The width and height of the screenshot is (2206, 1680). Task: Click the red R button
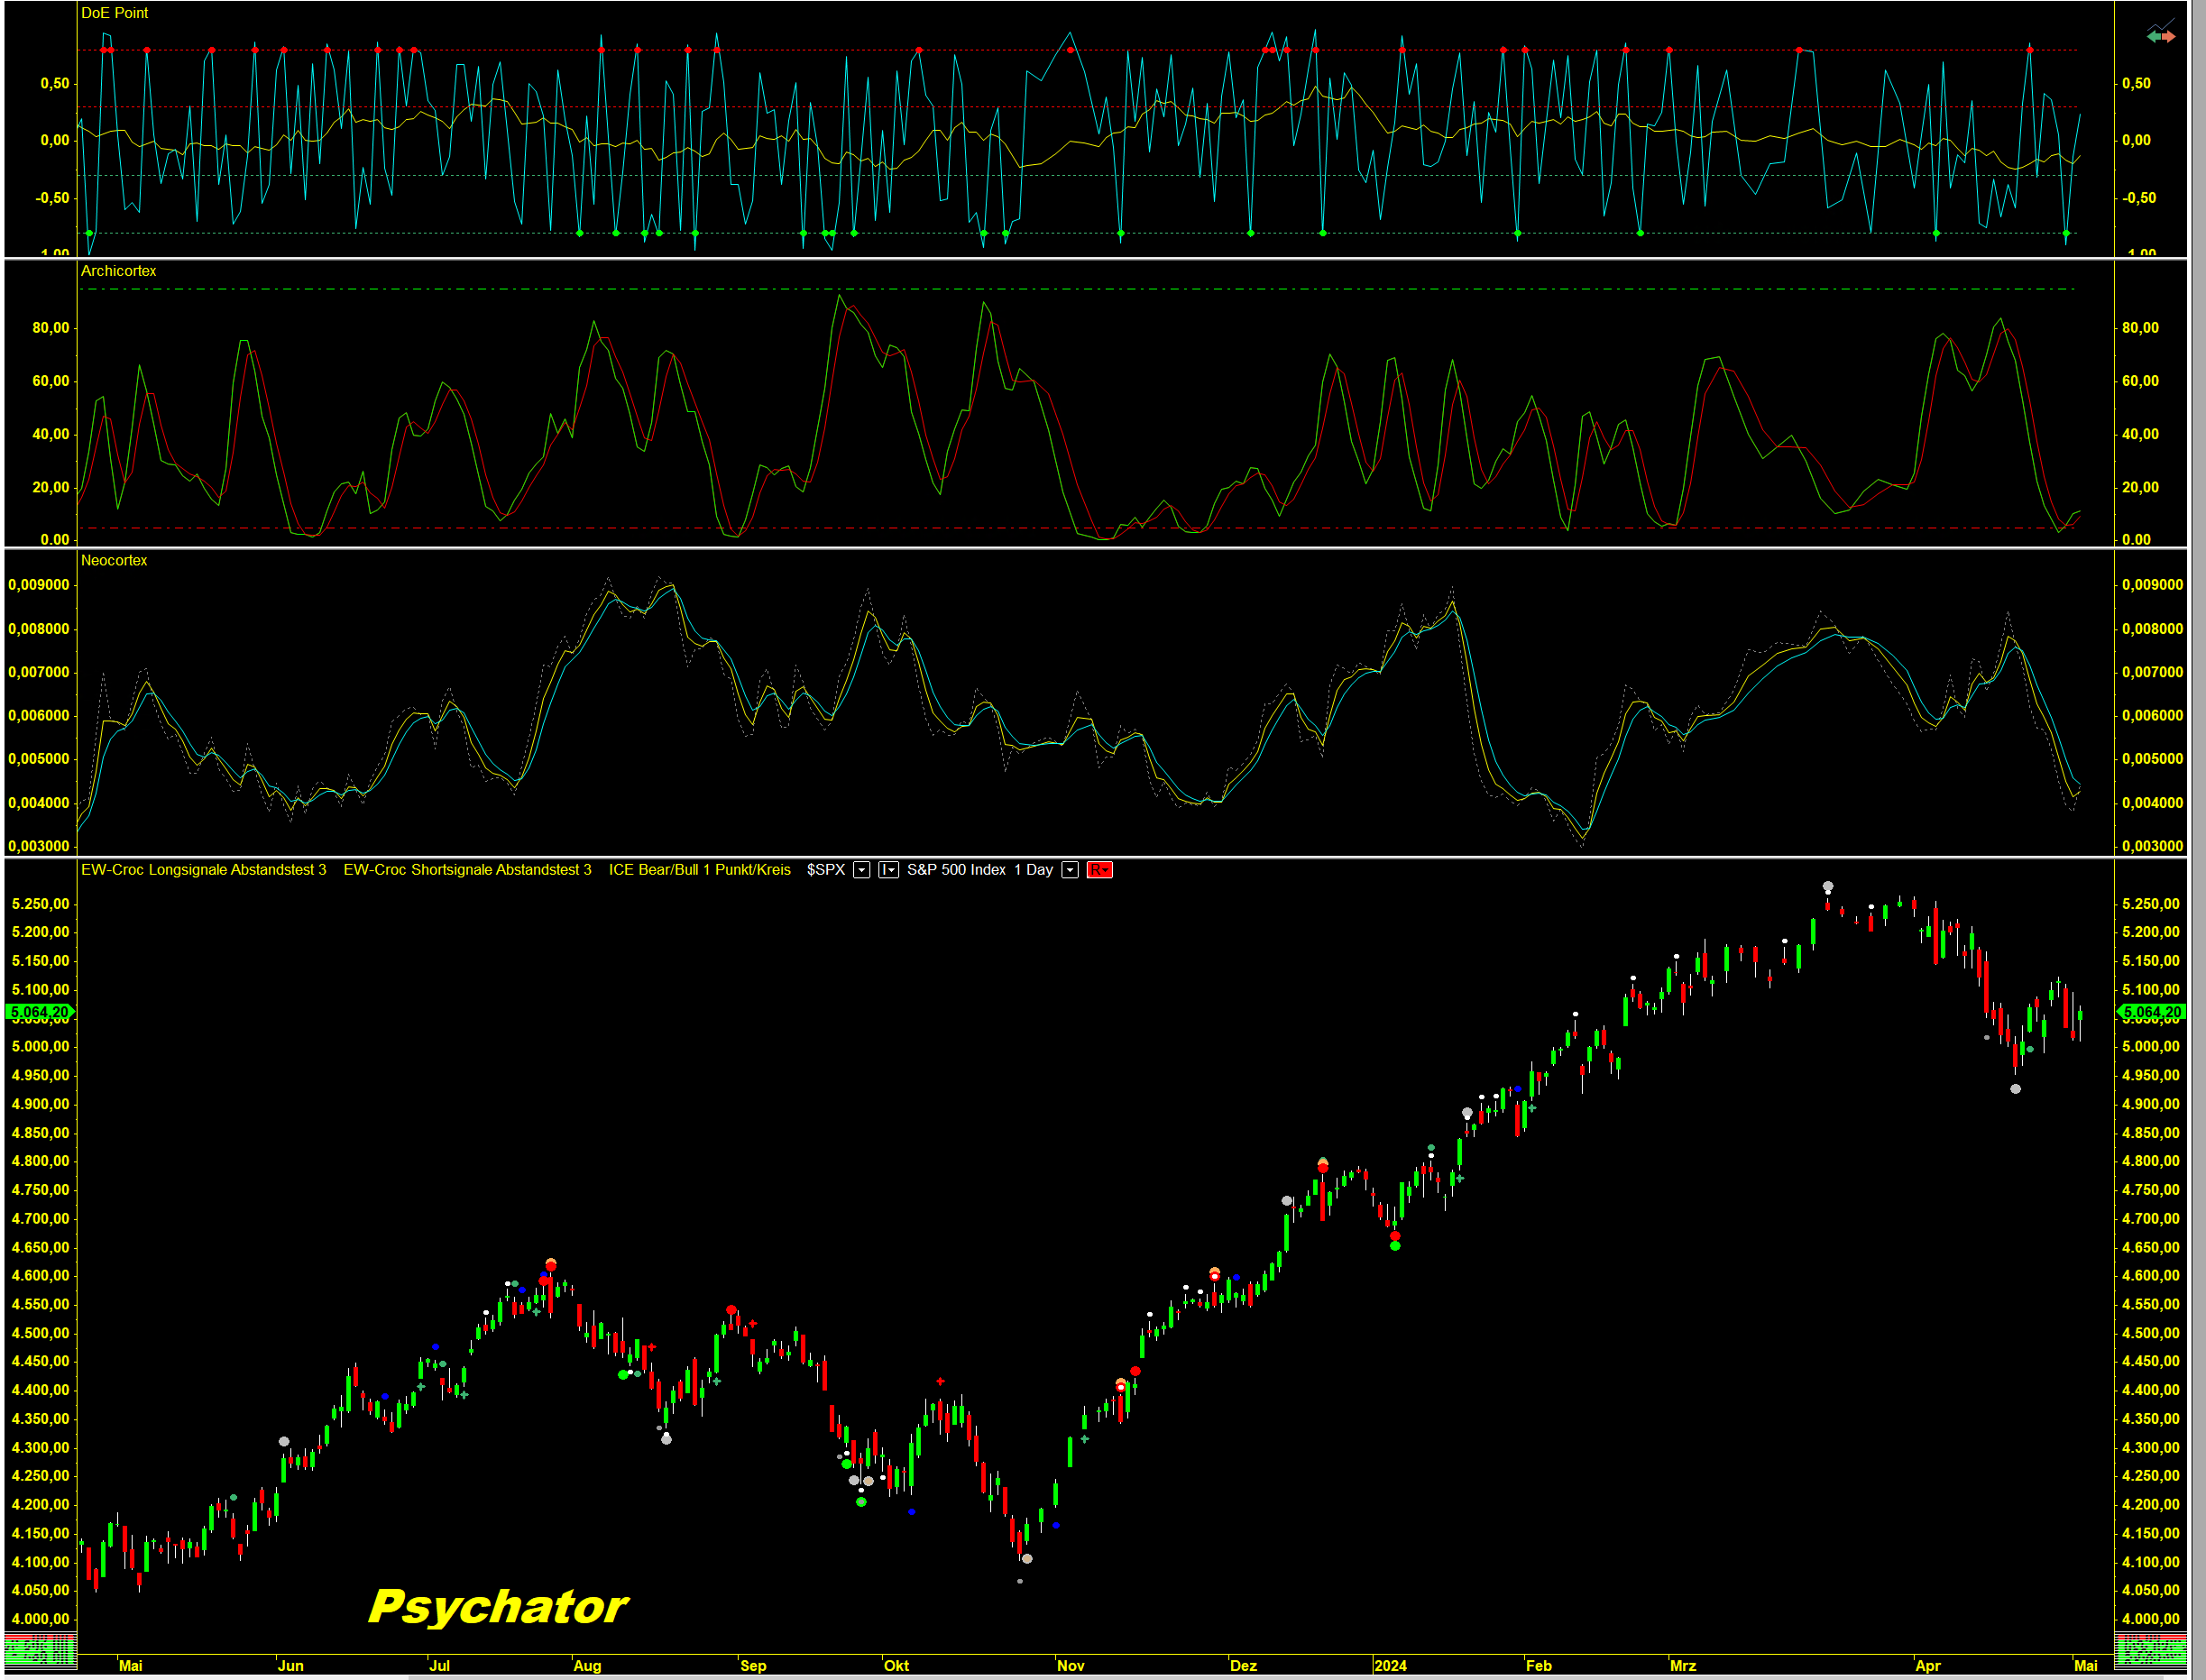click(x=1099, y=870)
